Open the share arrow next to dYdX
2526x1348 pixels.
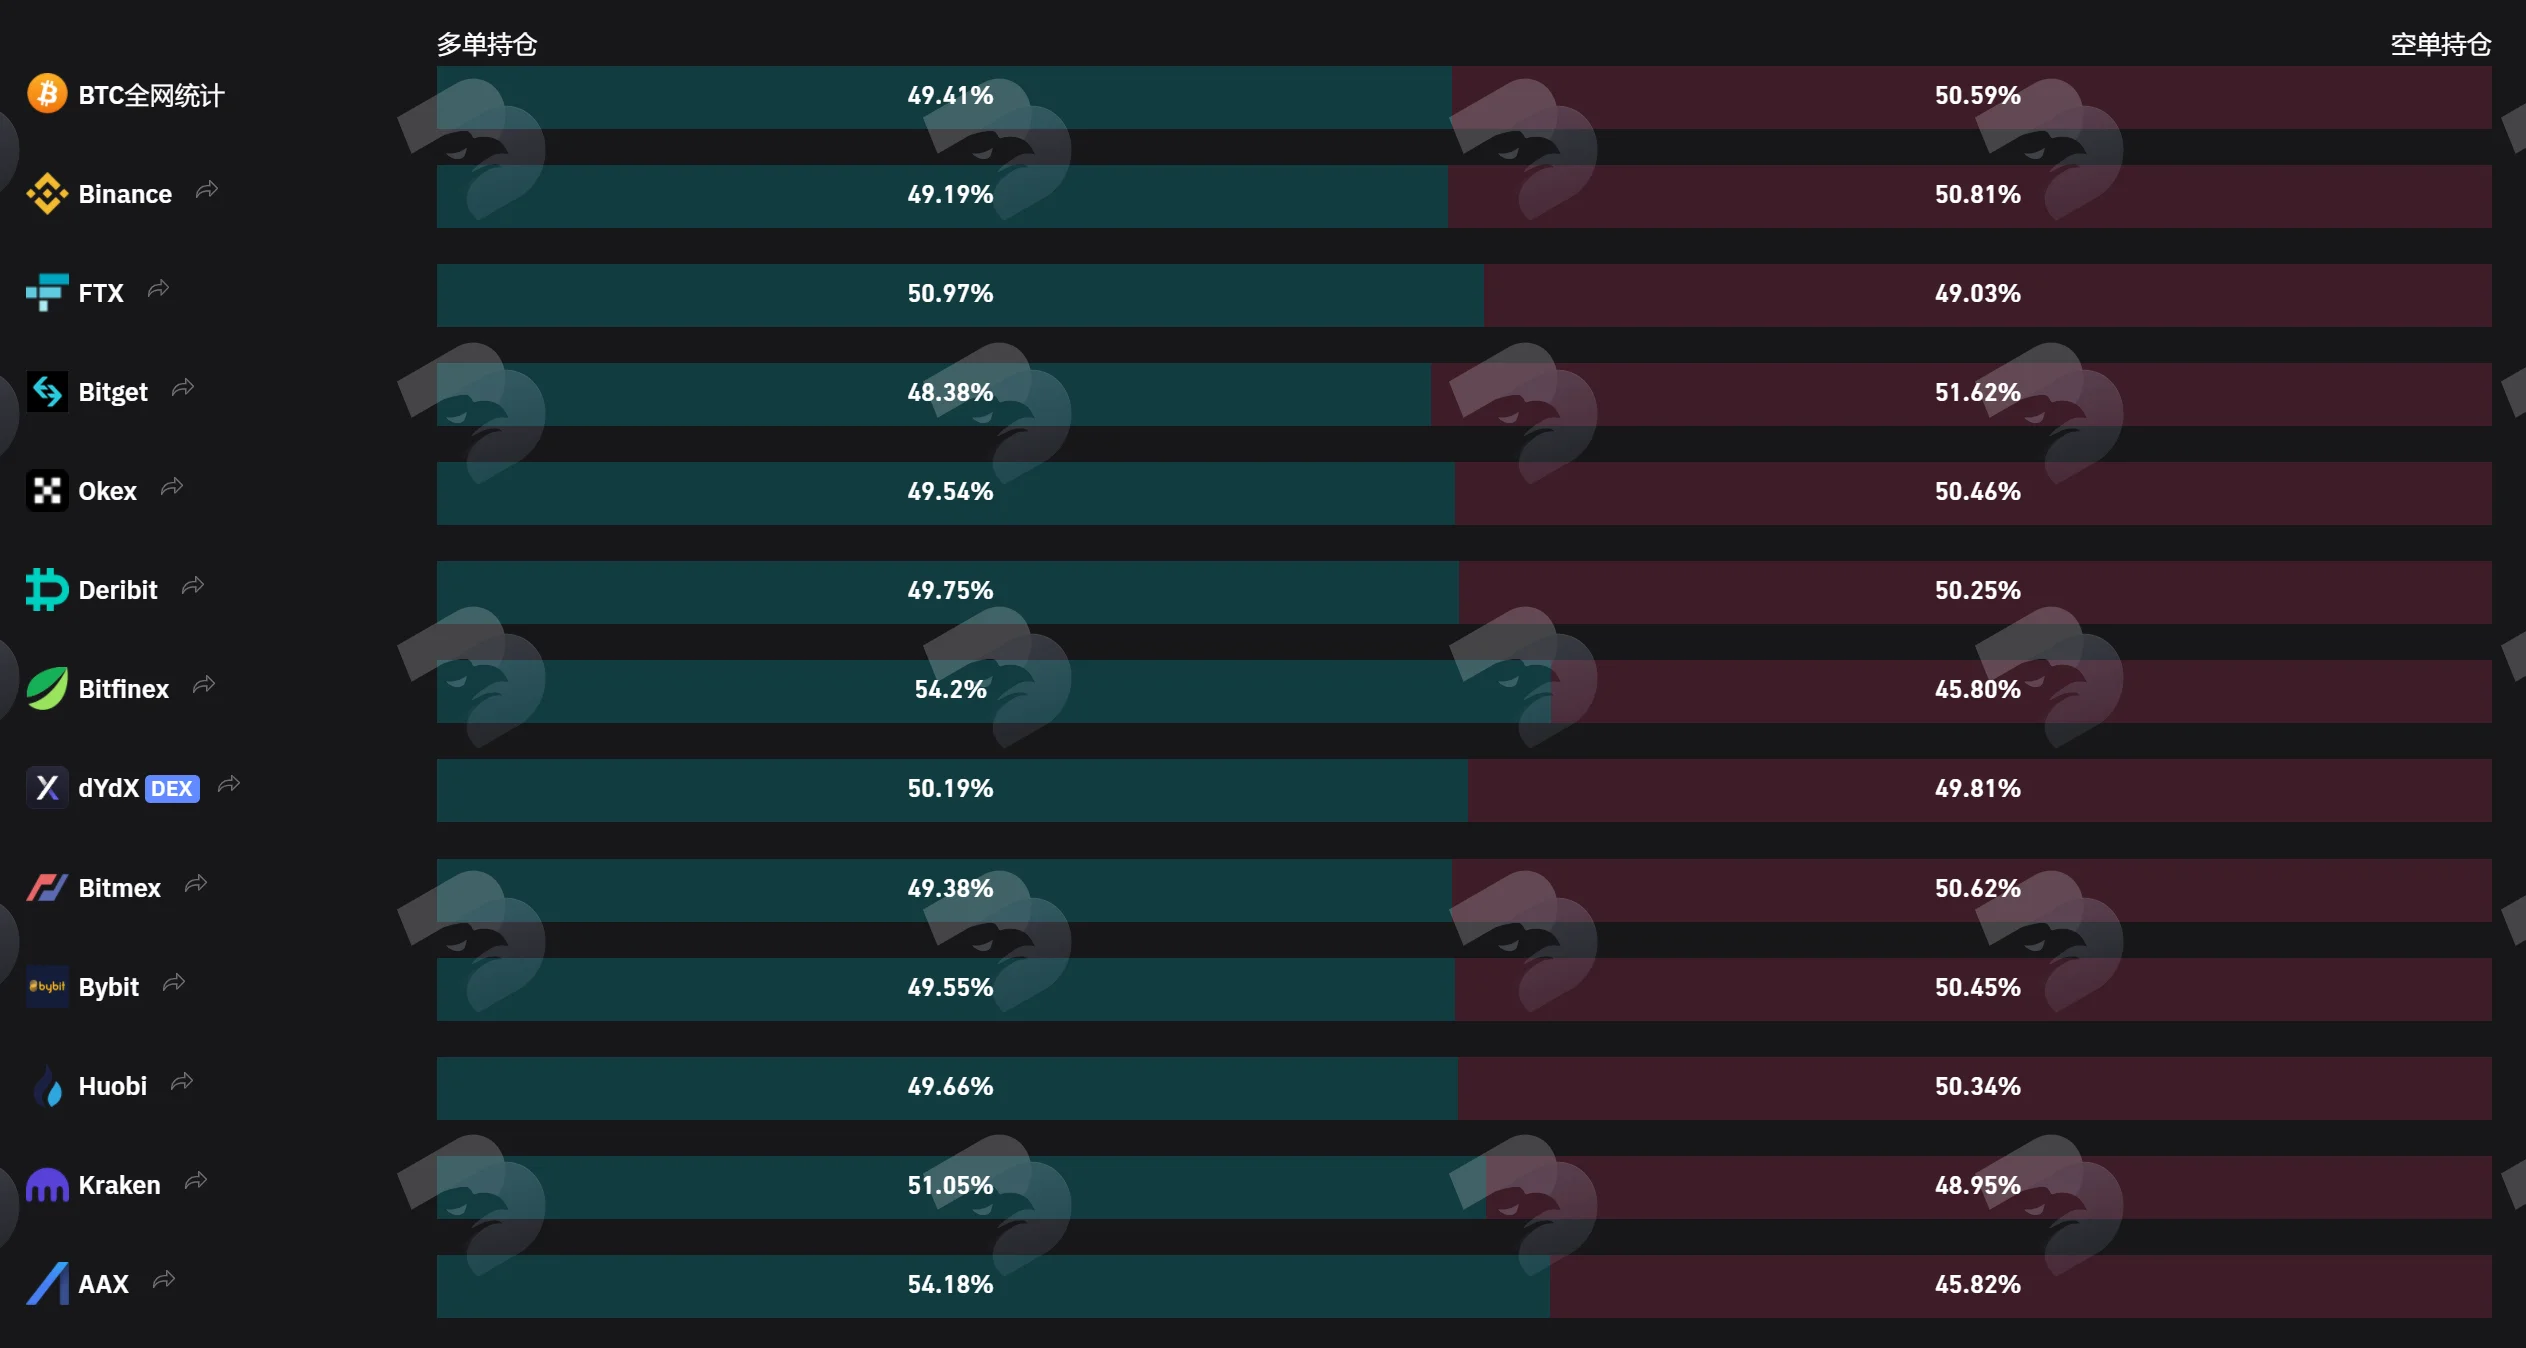pyautogui.click(x=229, y=784)
